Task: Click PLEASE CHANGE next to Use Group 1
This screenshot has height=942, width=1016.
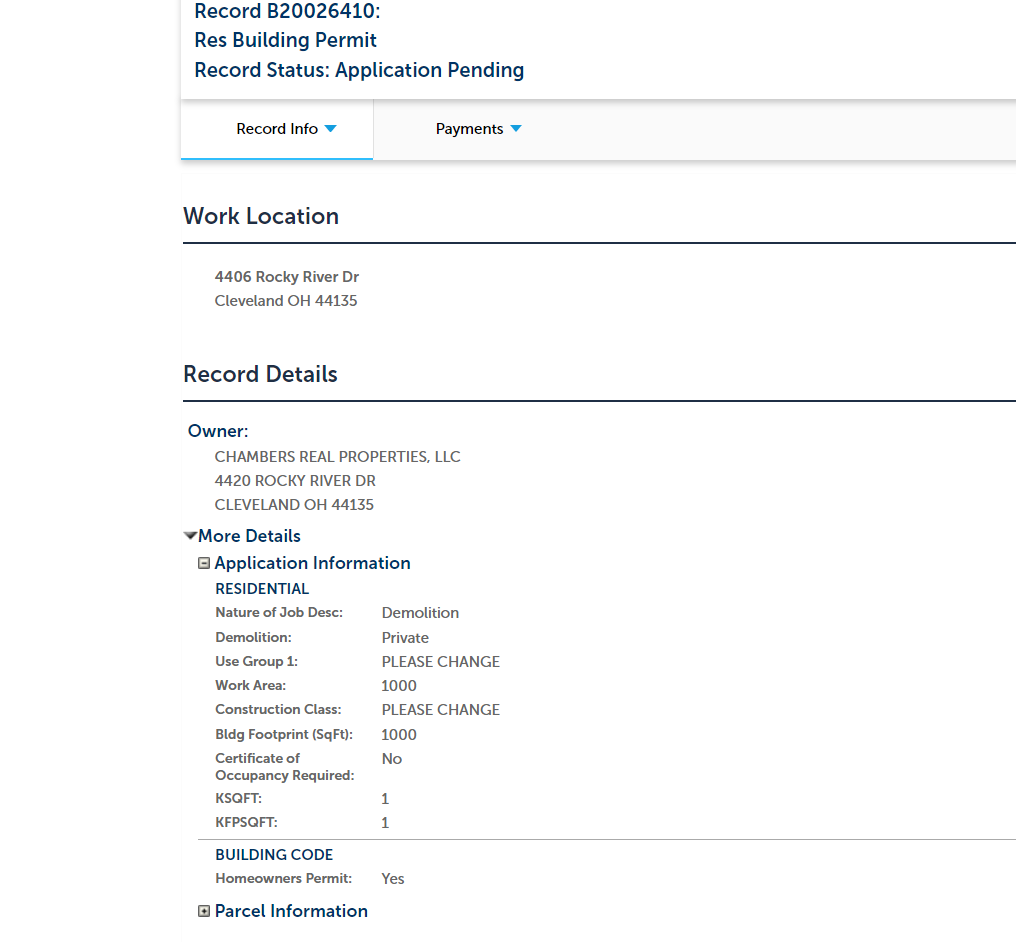Action: click(441, 661)
